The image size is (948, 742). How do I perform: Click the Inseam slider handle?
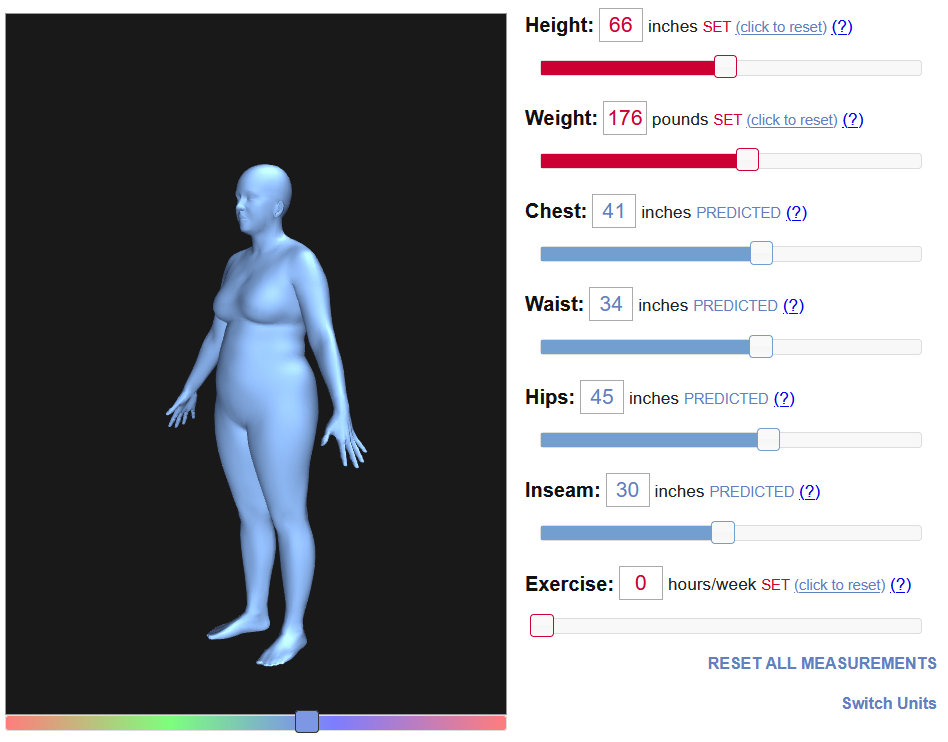722,532
